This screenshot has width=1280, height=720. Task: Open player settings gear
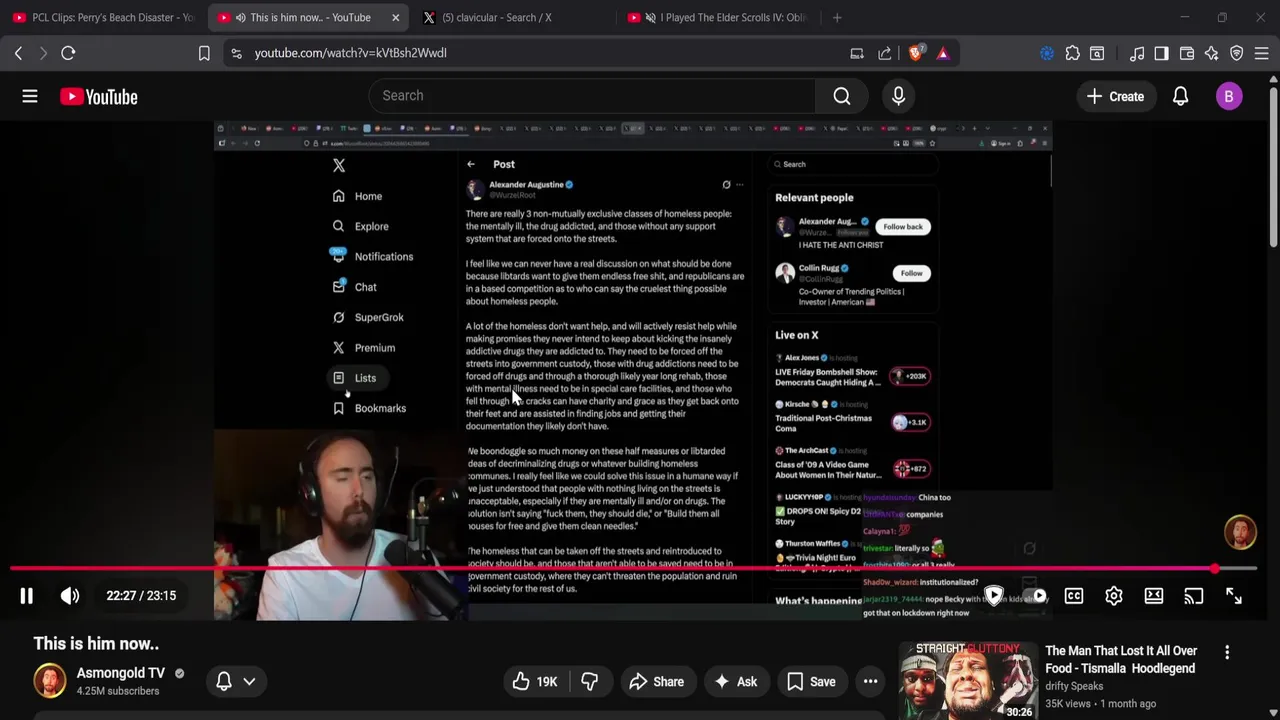point(1114,596)
